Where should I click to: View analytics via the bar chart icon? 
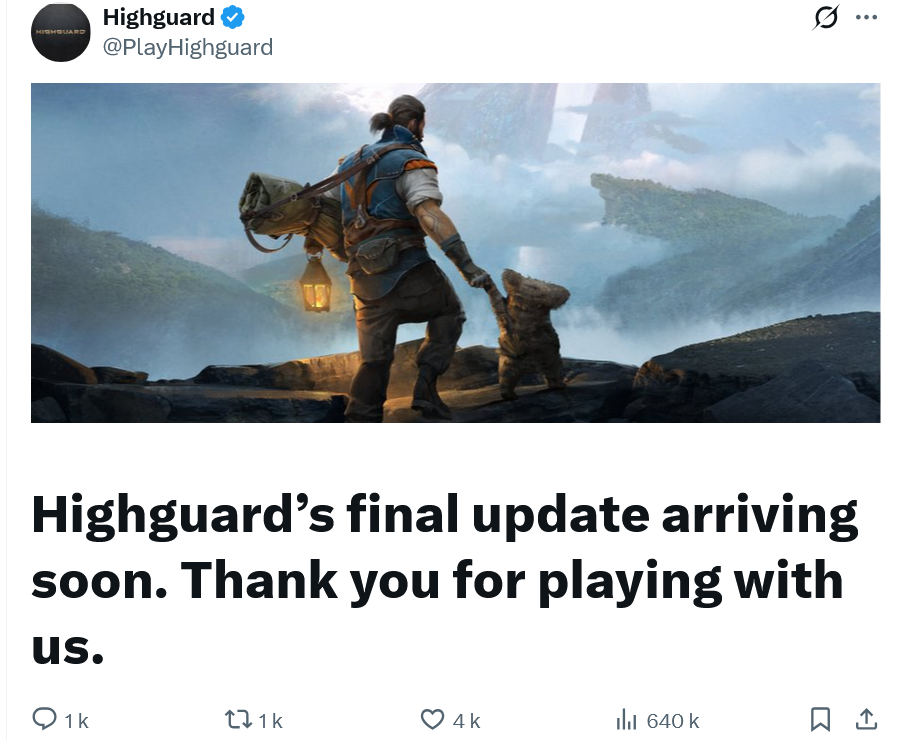tap(626, 720)
